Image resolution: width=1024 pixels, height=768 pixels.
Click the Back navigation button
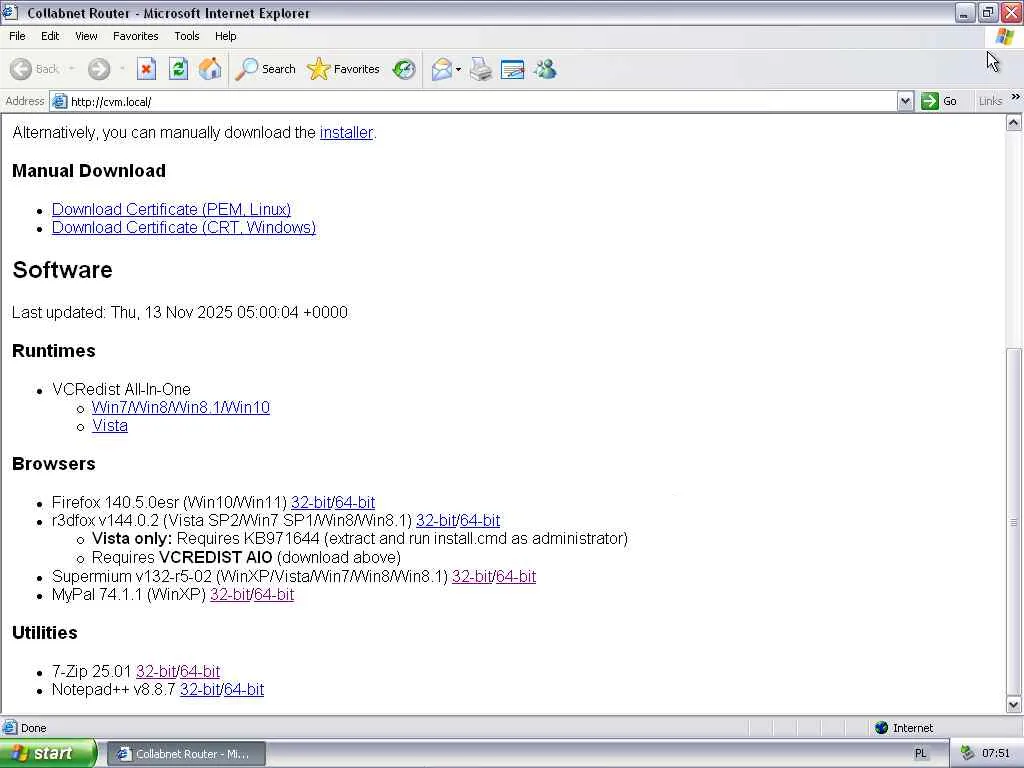click(35, 69)
